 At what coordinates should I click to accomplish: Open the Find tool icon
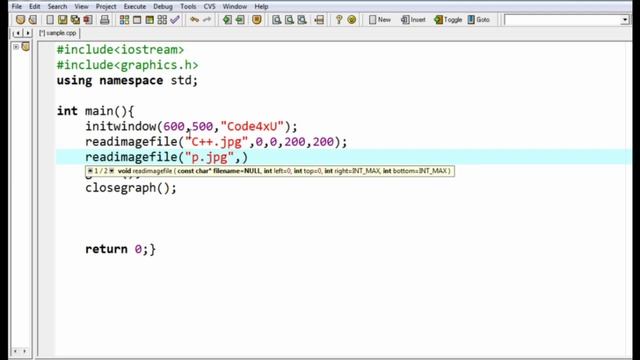point(277,20)
